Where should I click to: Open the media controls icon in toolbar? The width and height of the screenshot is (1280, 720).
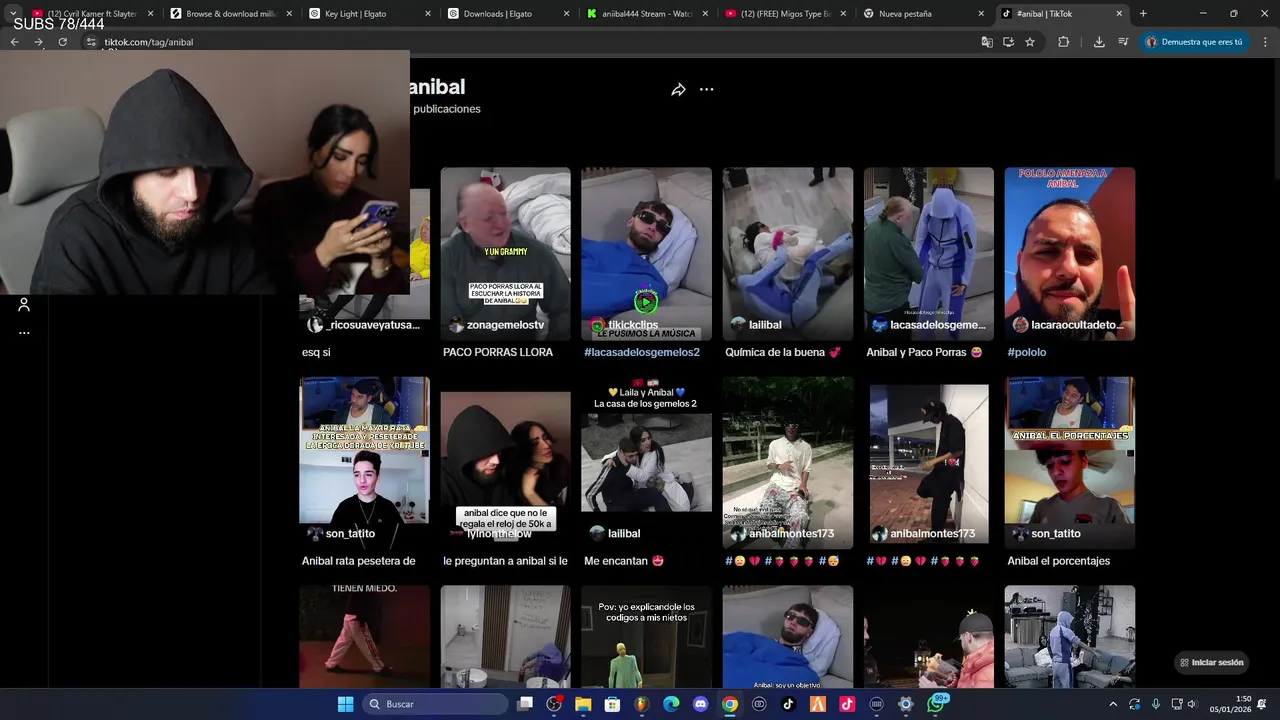click(1123, 42)
